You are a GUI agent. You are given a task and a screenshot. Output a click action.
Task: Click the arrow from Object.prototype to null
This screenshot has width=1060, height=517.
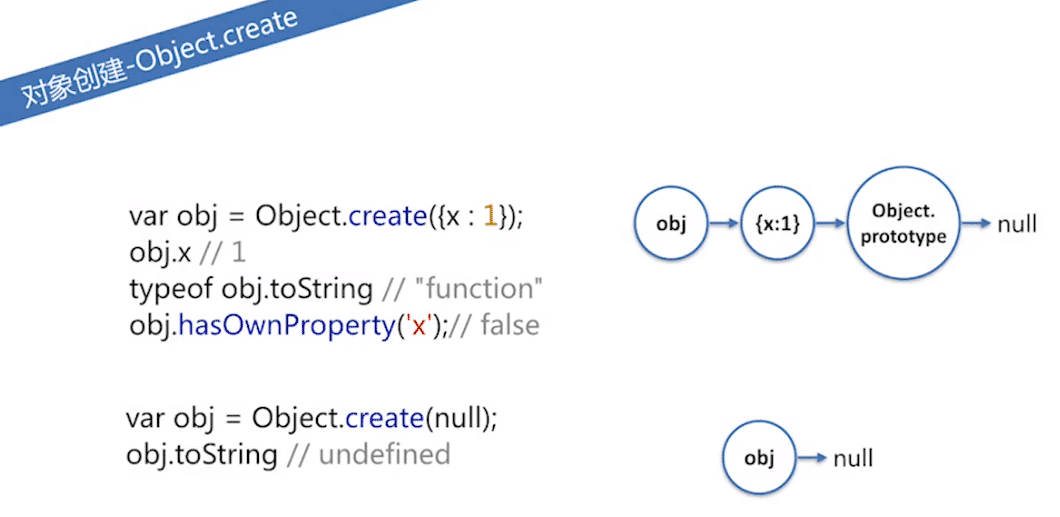(975, 224)
